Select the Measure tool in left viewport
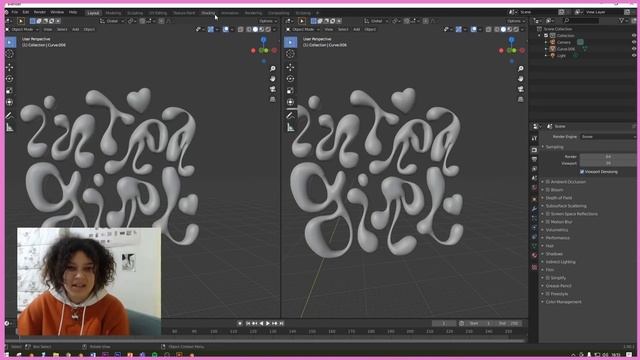 10,128
